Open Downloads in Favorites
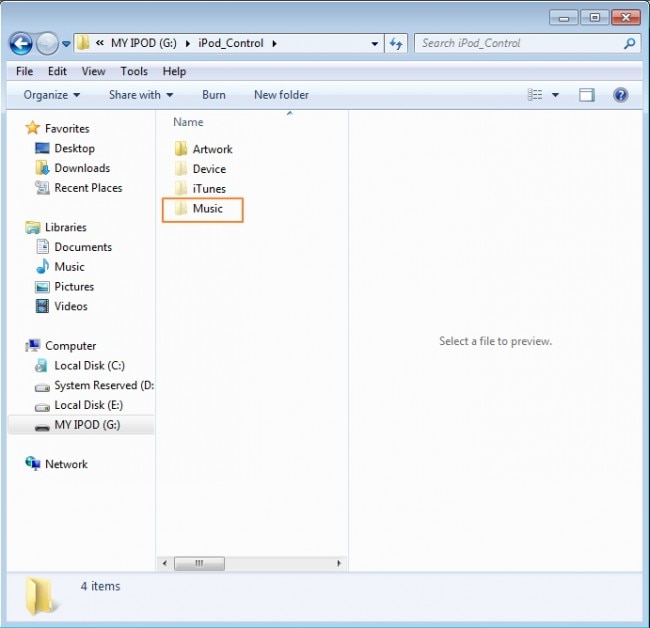Image resolution: width=650 pixels, height=628 pixels. (73, 168)
